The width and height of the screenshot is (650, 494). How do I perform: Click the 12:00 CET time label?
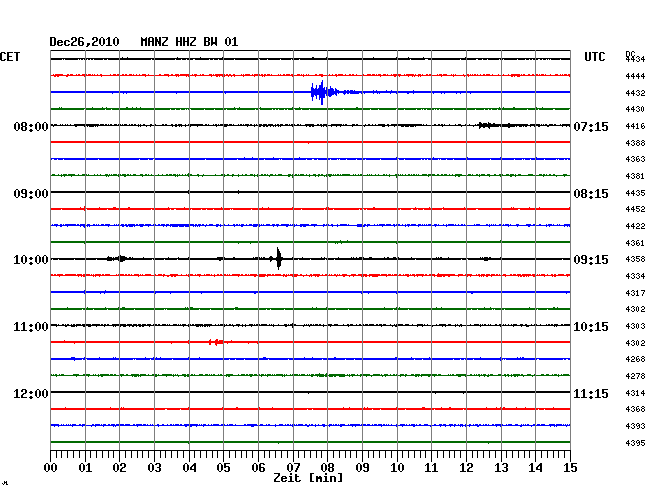31,393
